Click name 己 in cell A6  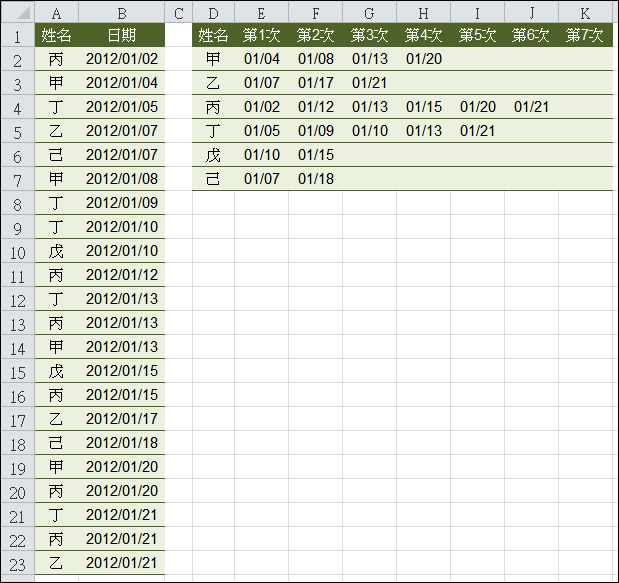pos(56,155)
